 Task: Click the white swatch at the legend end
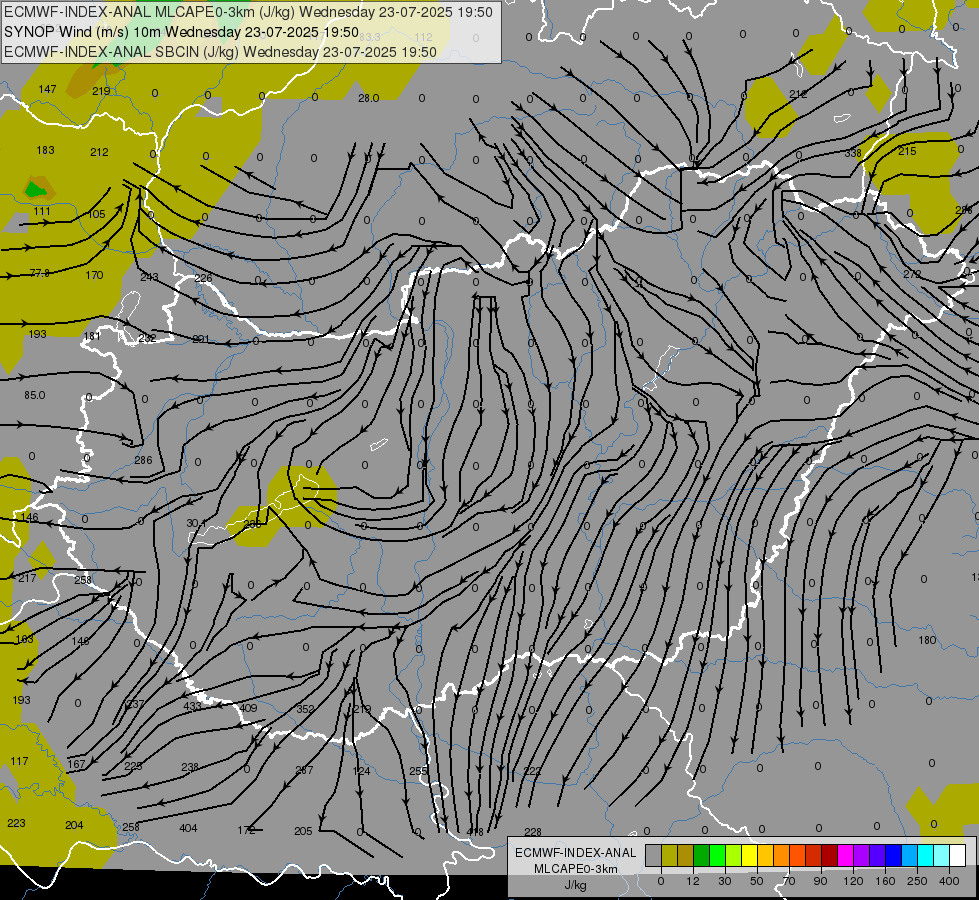[x=958, y=856]
